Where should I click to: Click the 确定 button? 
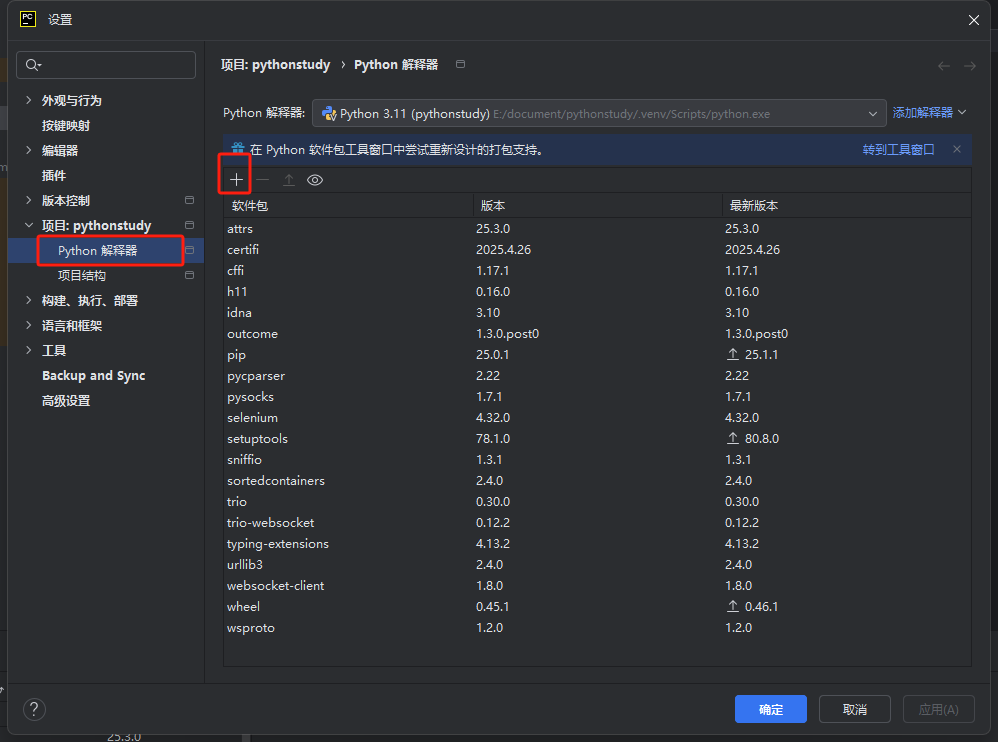click(771, 709)
